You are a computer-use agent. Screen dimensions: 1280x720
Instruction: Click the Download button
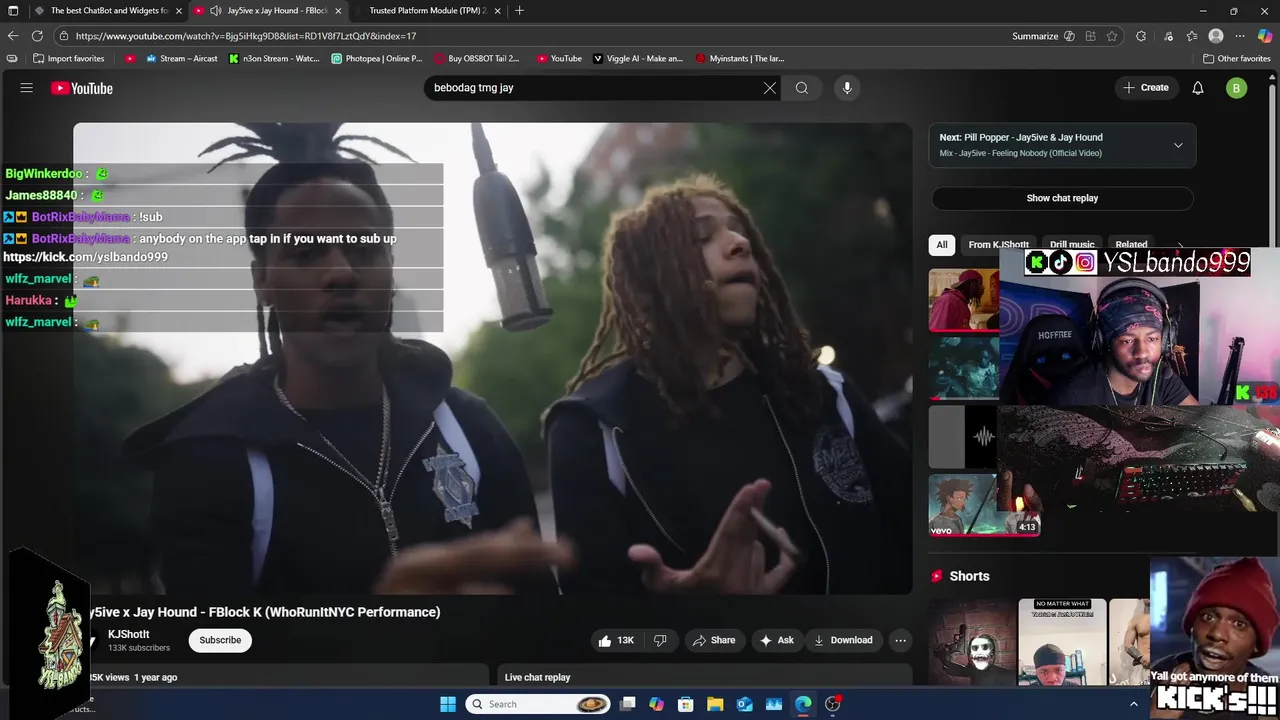coord(843,640)
